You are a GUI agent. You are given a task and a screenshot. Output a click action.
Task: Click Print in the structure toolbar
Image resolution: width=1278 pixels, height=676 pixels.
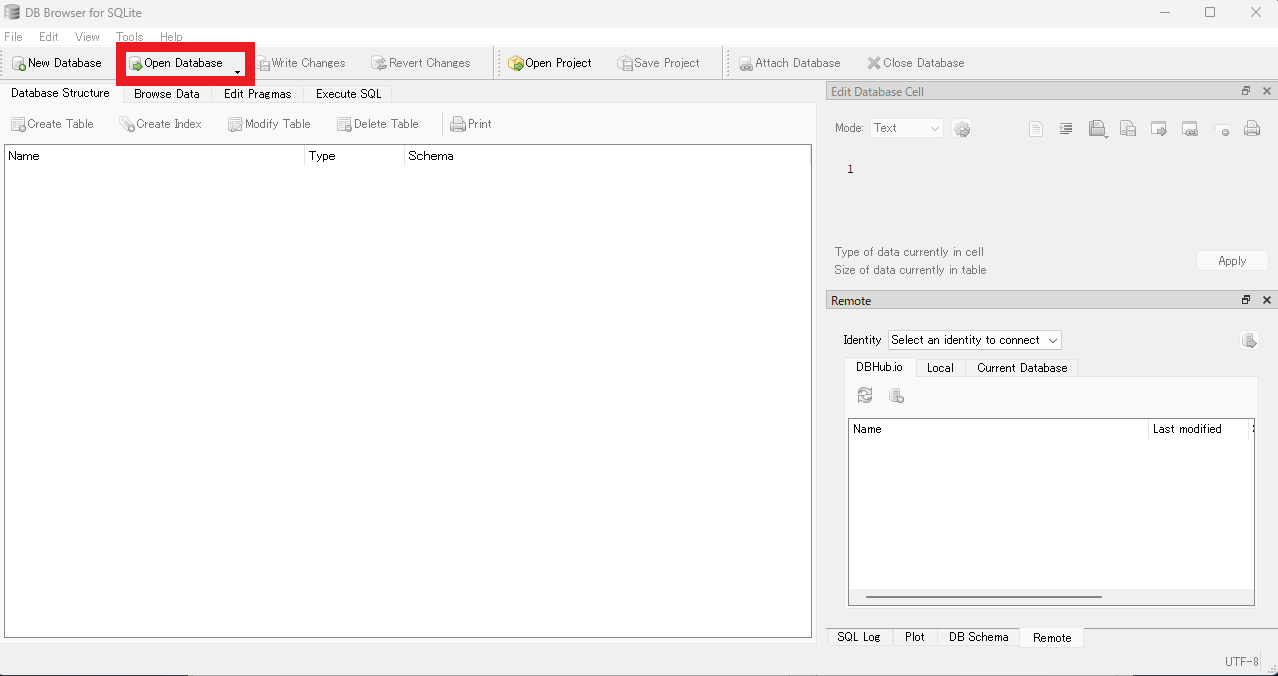tap(471, 124)
